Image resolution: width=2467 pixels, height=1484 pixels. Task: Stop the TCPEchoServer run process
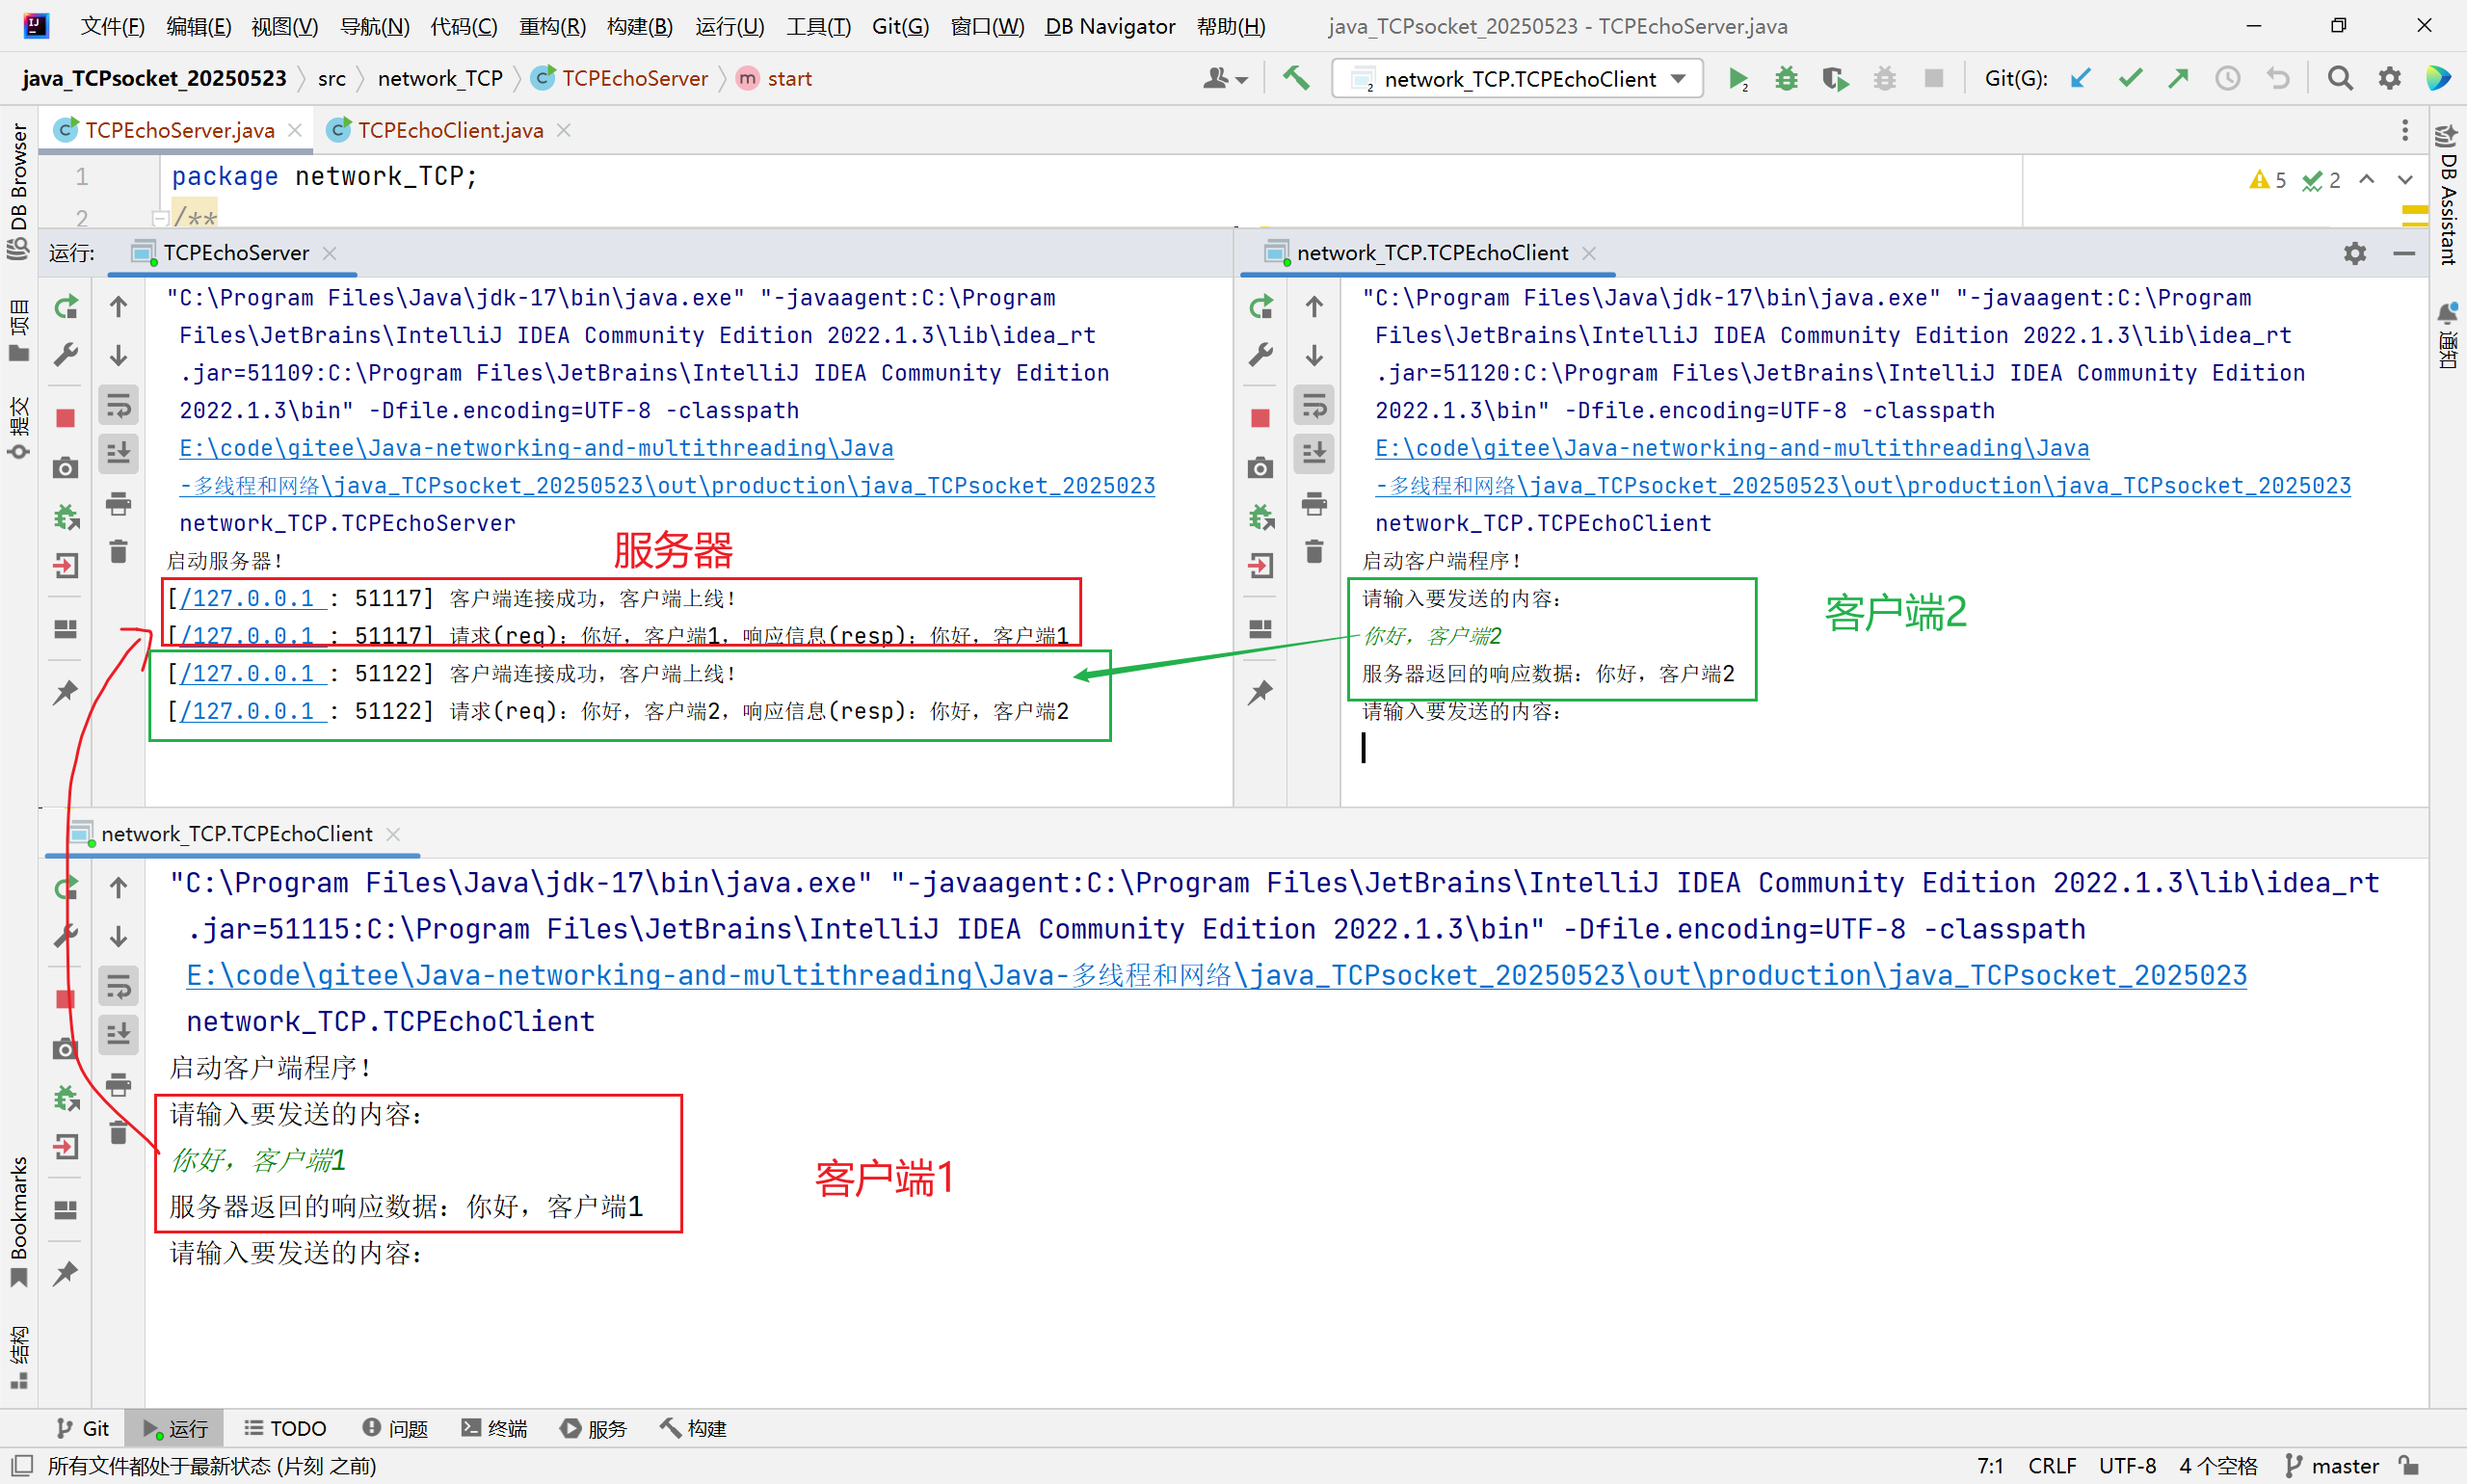pos(66,418)
